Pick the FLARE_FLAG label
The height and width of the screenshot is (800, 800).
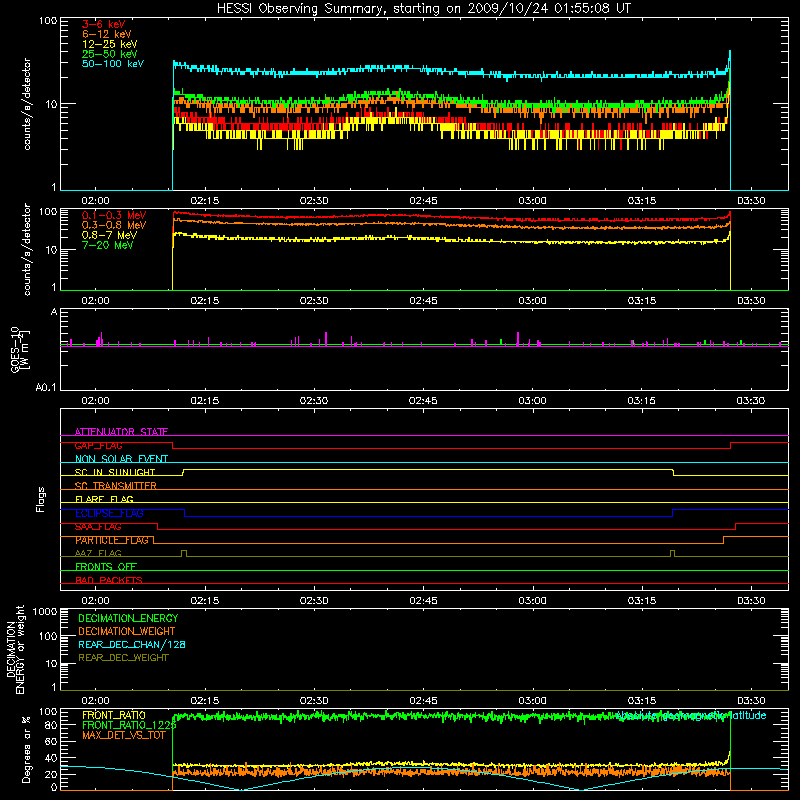coord(104,499)
